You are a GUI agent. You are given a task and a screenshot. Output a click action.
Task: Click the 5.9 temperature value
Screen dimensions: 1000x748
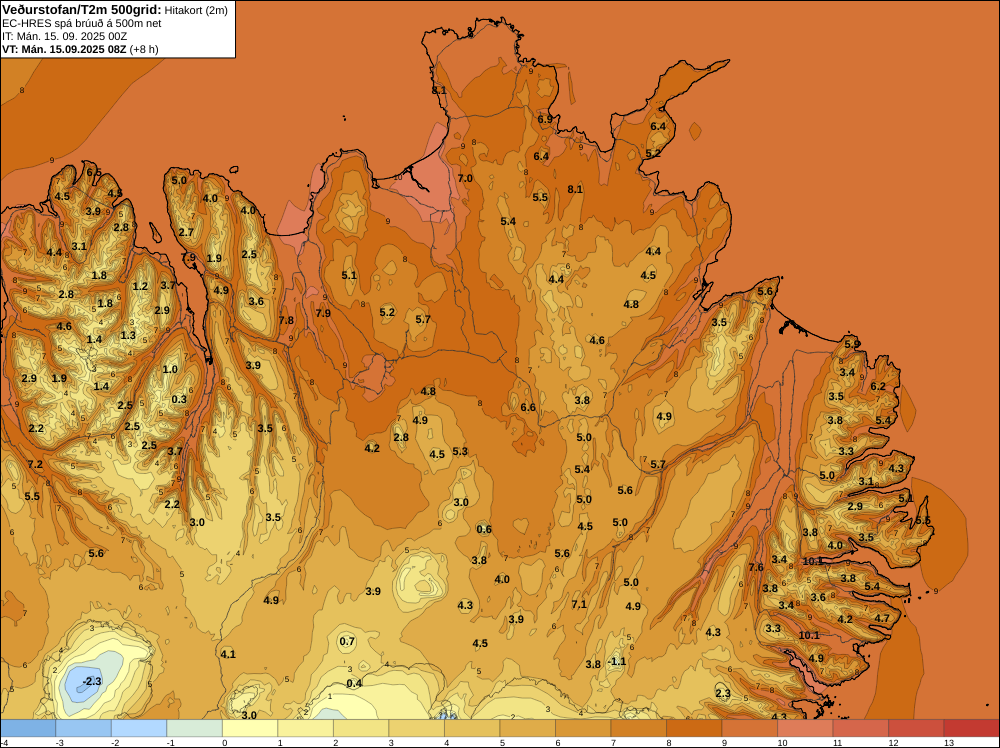tap(853, 344)
